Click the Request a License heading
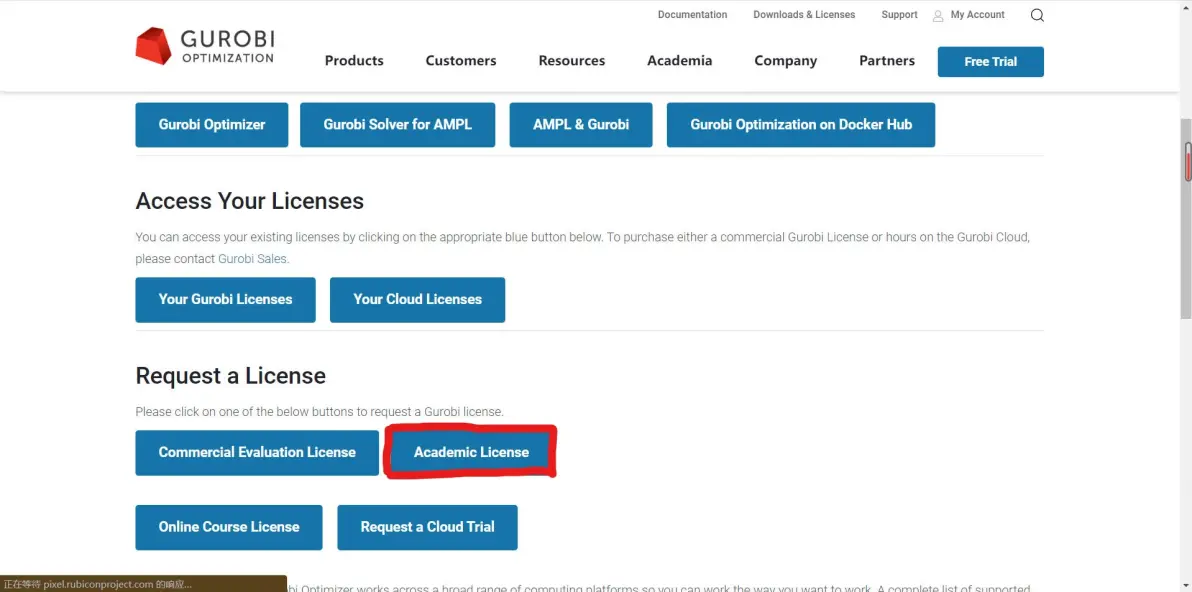Screen dimensions: 1192x592 [x=230, y=375]
